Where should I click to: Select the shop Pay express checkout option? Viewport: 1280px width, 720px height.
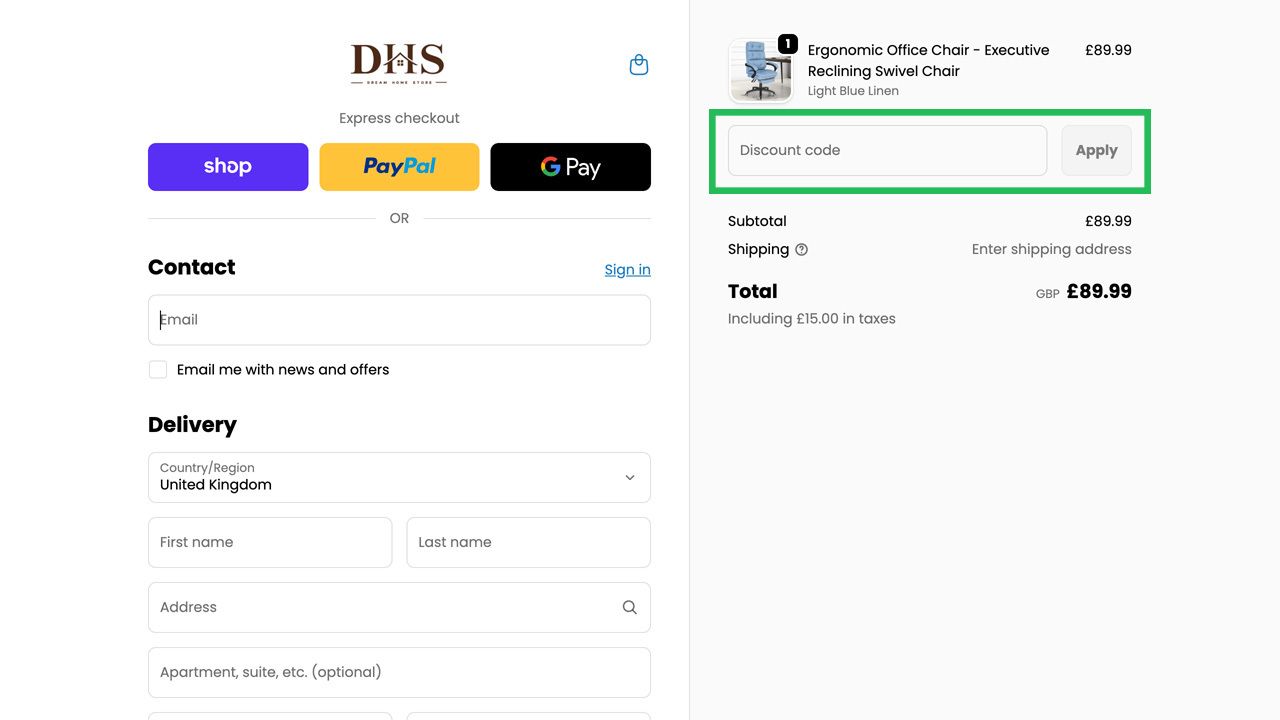point(228,166)
